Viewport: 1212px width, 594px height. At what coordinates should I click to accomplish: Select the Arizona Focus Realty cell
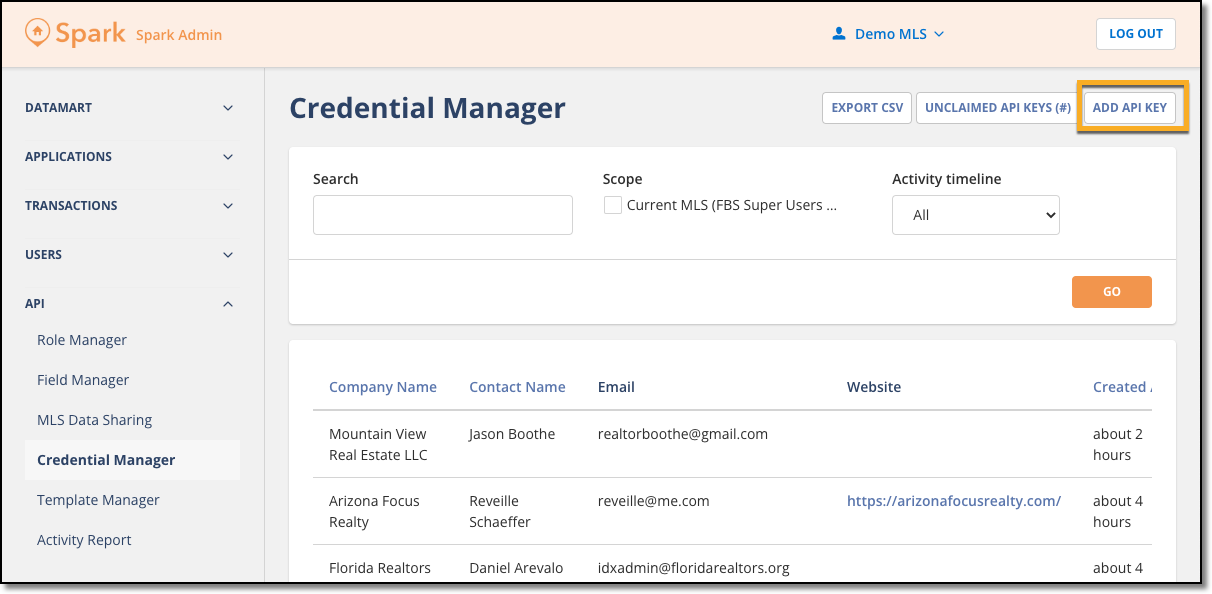[x=375, y=511]
